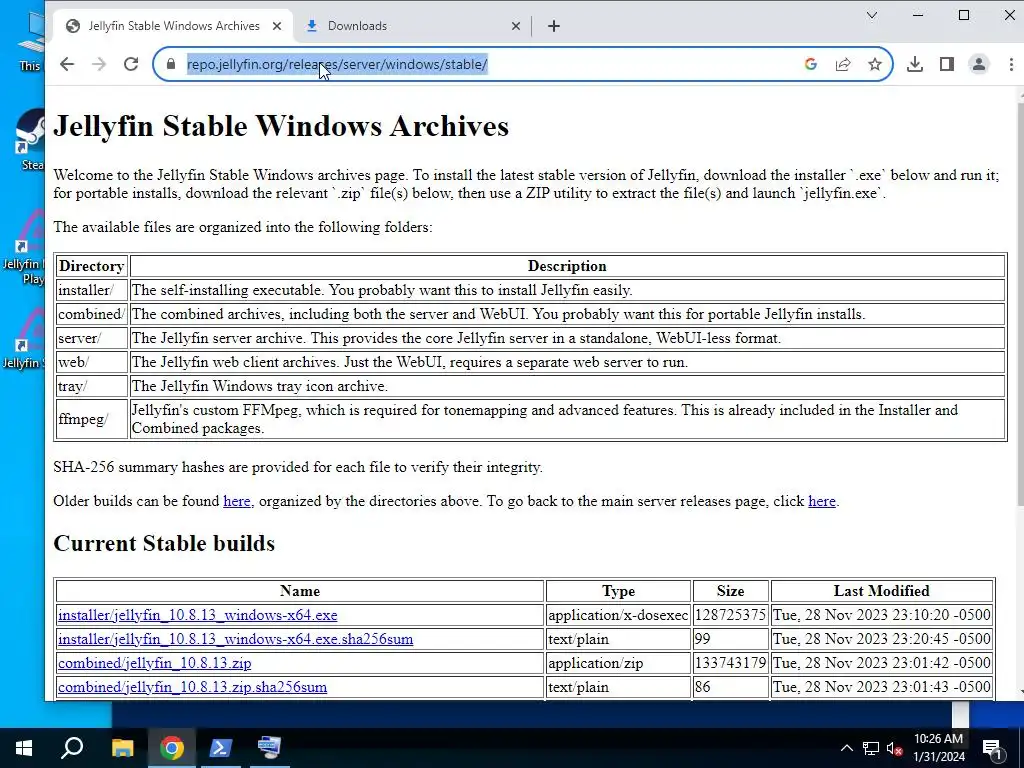Click the forward navigation arrow
1024x768 pixels.
click(99, 64)
